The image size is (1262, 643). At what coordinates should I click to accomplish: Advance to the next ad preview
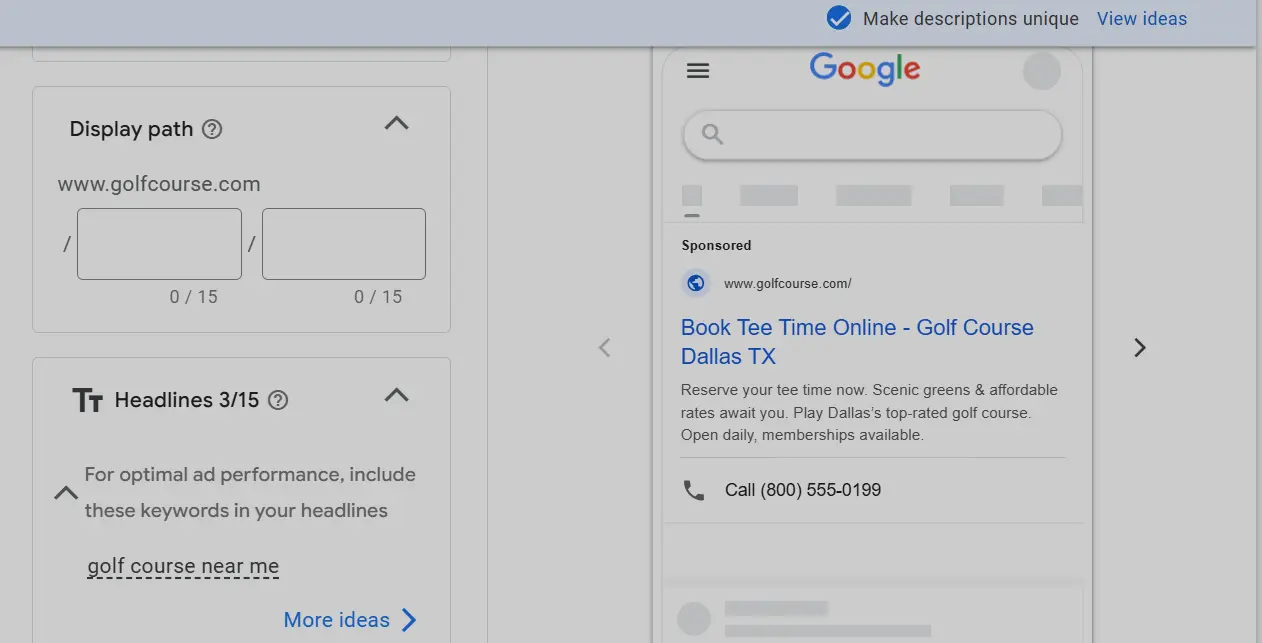click(x=1139, y=347)
